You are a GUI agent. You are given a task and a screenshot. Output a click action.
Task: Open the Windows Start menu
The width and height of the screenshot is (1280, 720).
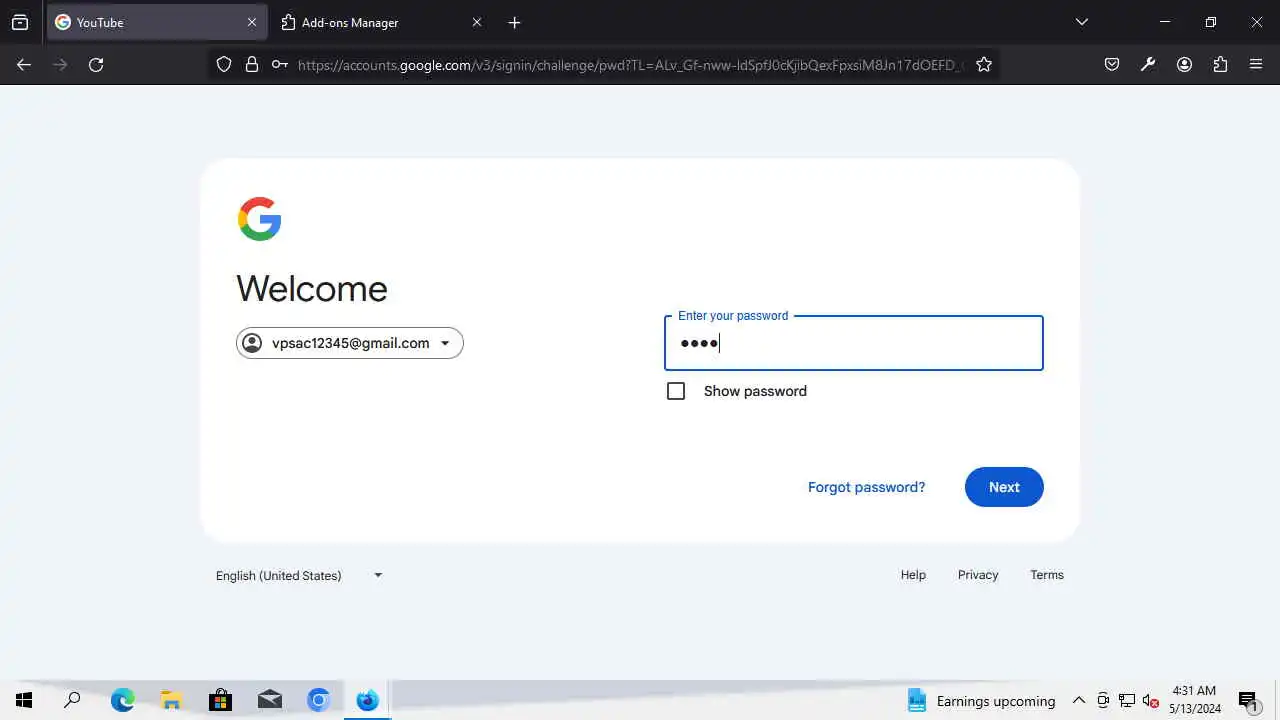(24, 700)
